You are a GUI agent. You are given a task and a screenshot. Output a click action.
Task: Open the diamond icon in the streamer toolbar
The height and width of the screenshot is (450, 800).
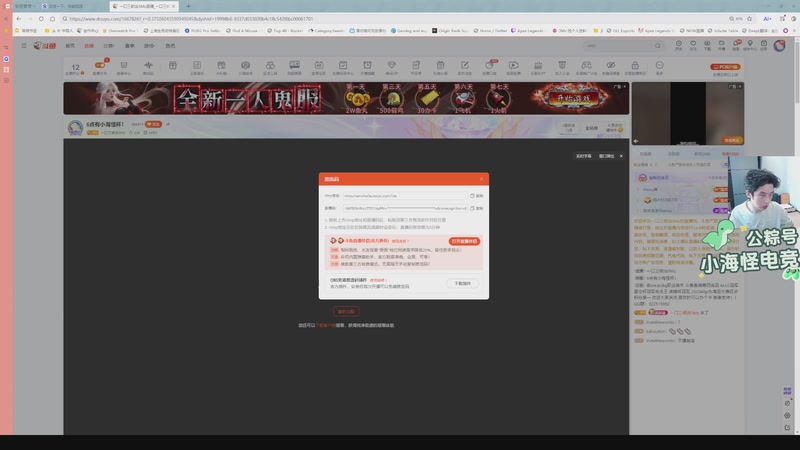tap(391, 65)
